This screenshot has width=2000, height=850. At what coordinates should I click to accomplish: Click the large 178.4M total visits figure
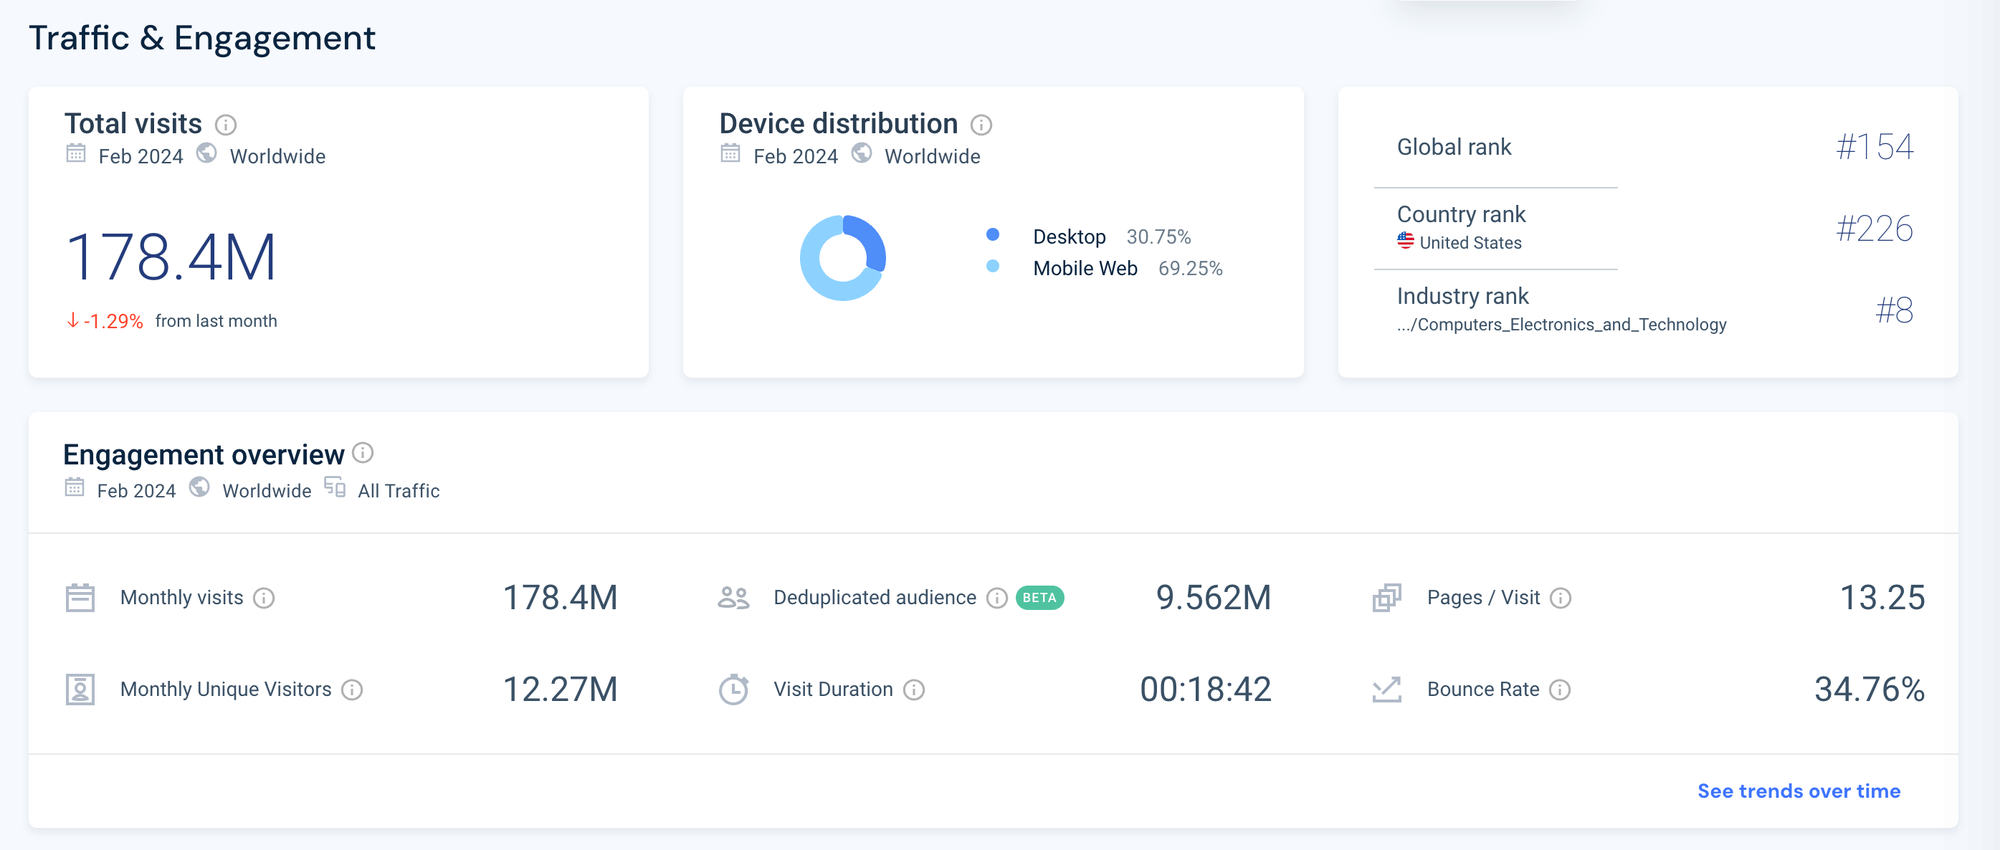(x=171, y=258)
